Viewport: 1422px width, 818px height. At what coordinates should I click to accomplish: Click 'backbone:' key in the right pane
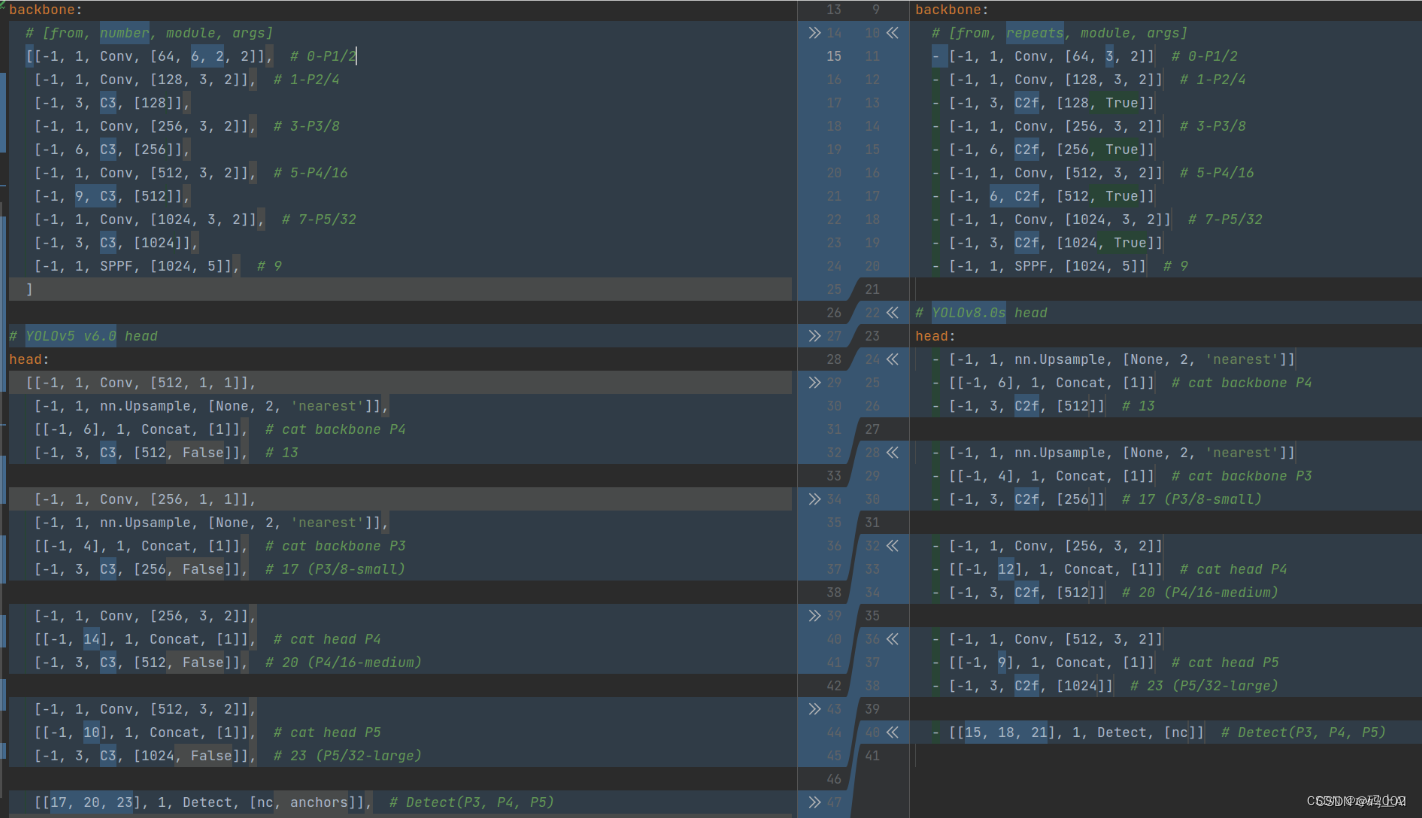click(x=953, y=10)
